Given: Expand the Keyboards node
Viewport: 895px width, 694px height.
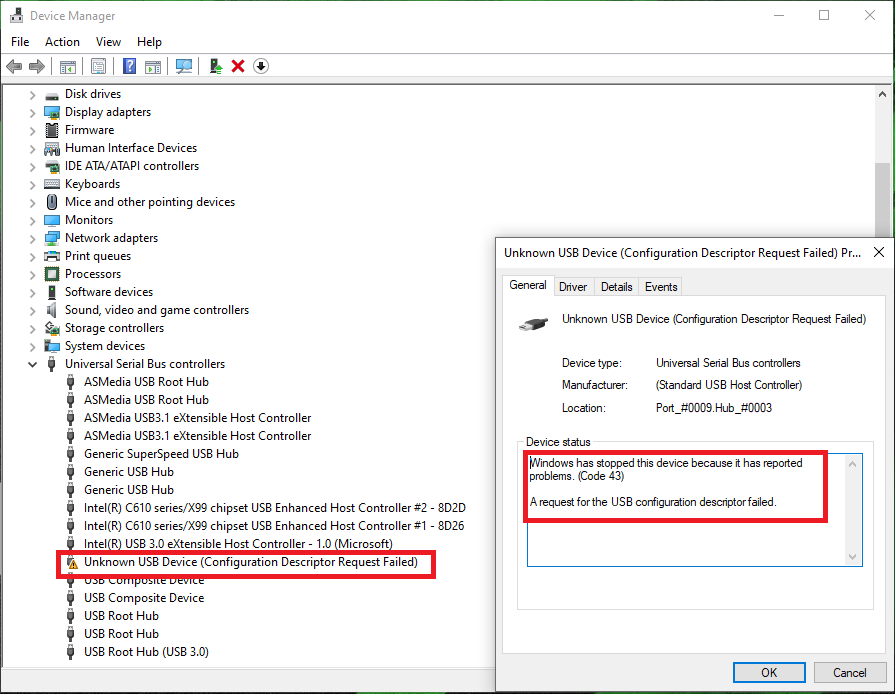Looking at the screenshot, I should point(33,185).
